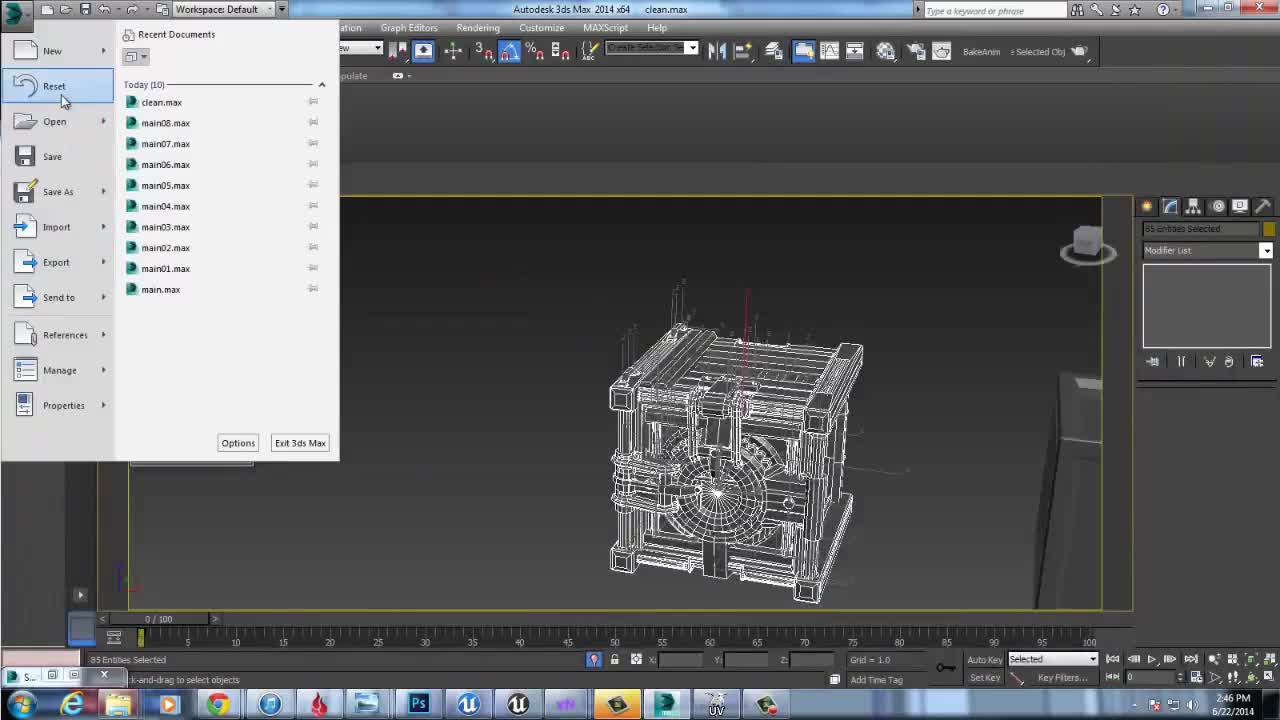1280x720 pixels.
Task: Open Photoshop from the taskbar
Action: pos(419,704)
